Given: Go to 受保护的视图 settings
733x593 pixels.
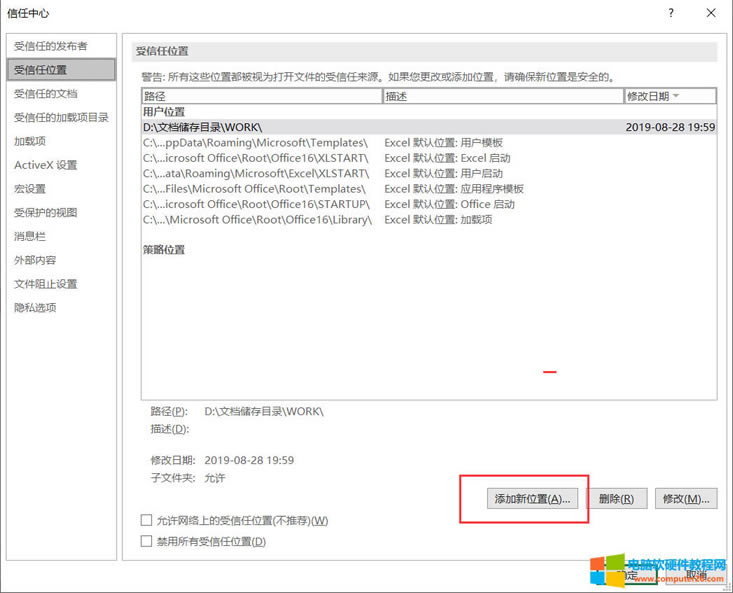Looking at the screenshot, I should point(46,213).
